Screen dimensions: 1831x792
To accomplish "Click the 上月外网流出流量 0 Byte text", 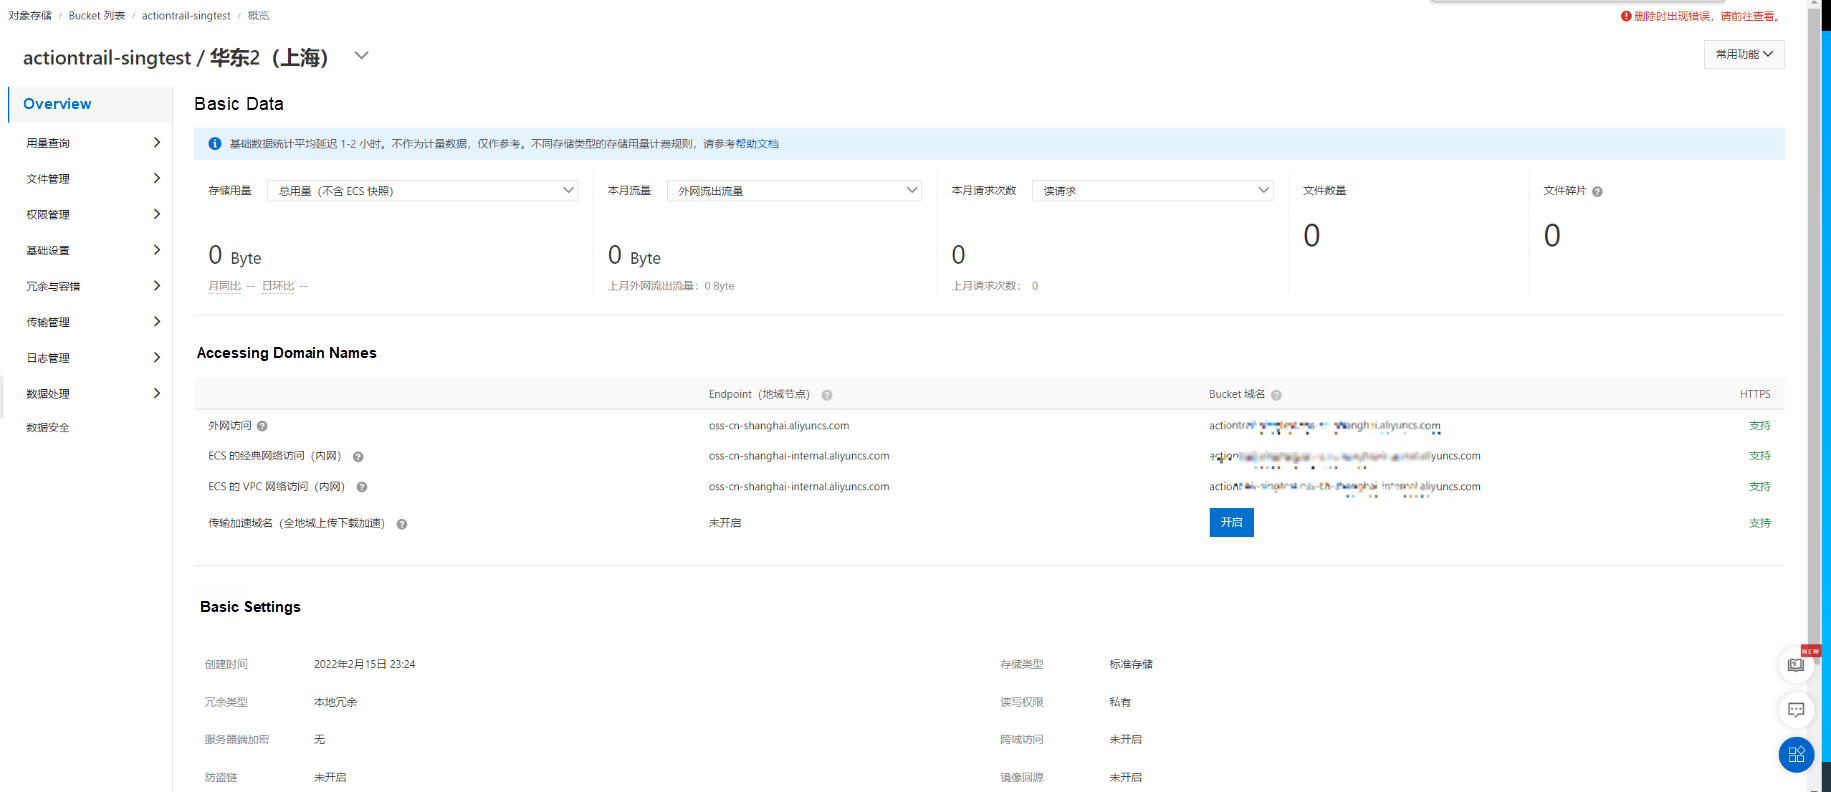I will [671, 286].
